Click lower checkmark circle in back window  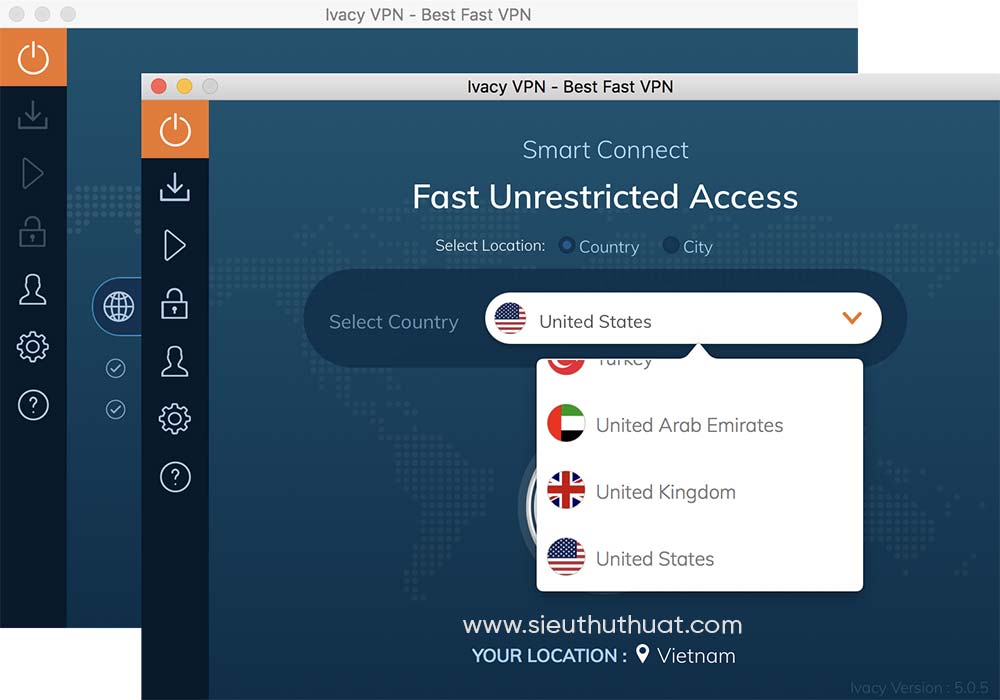tap(115, 409)
